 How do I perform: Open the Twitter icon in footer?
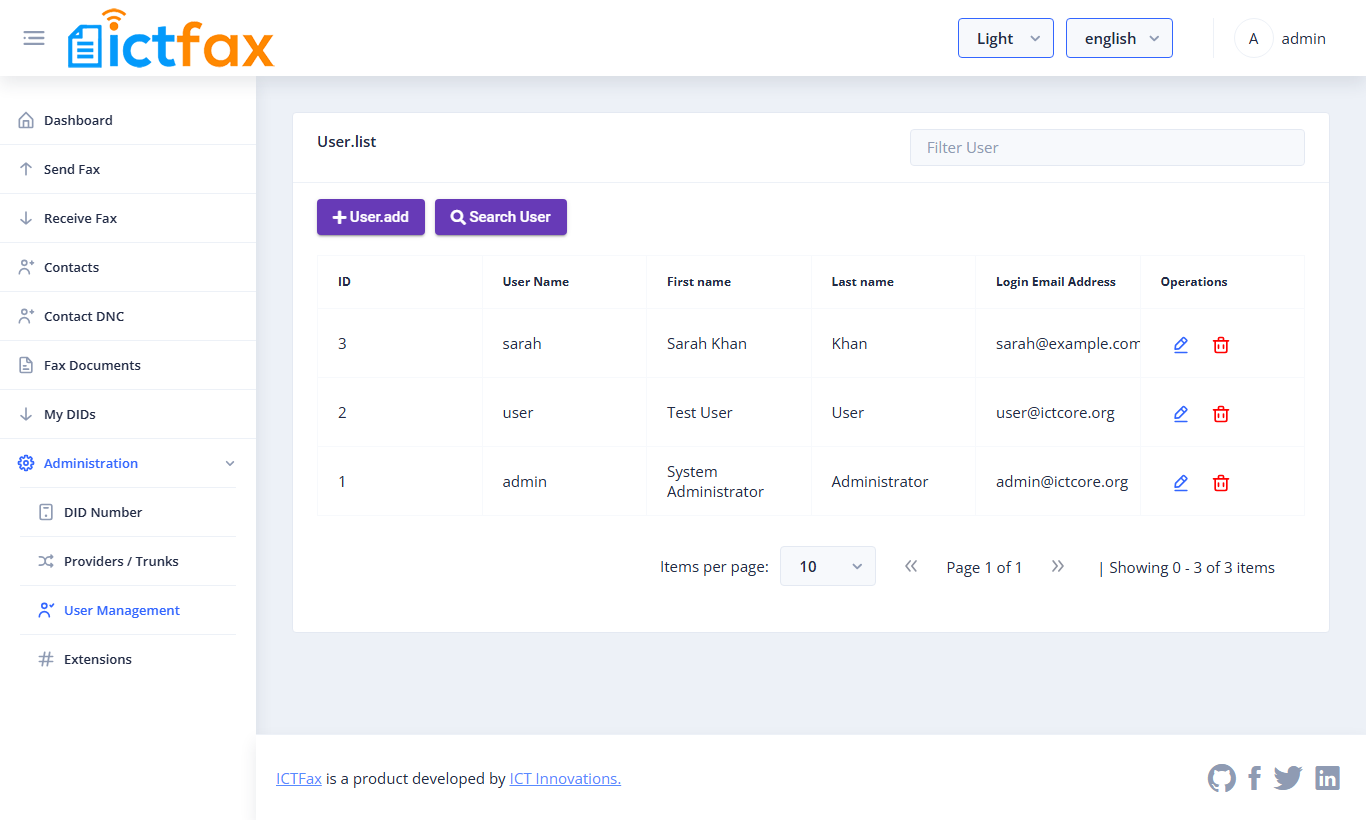coord(1288,778)
